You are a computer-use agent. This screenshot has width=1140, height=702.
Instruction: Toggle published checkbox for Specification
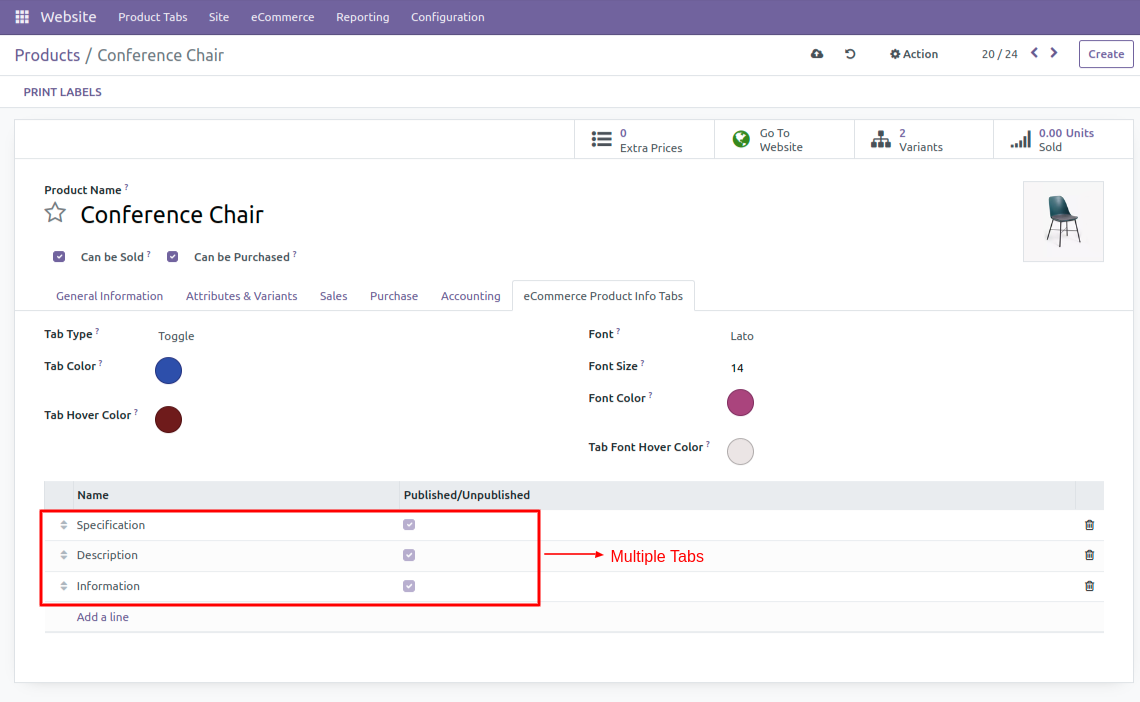click(409, 525)
